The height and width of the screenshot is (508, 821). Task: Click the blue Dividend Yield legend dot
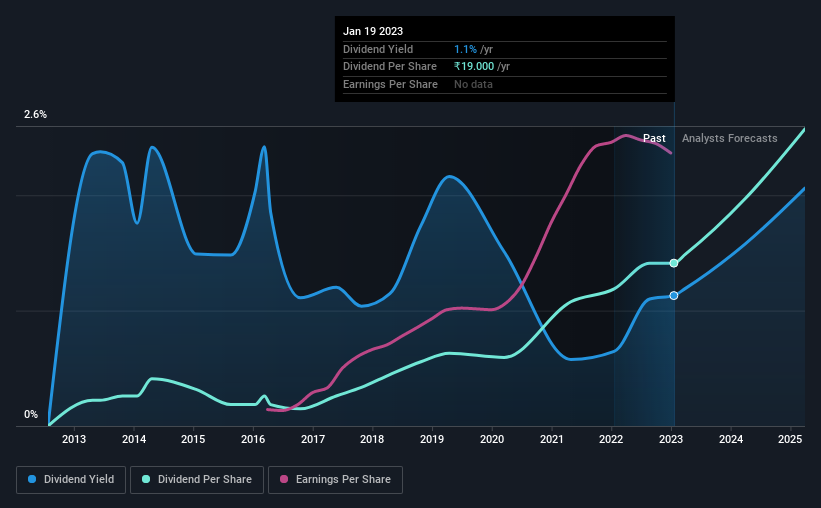pyautogui.click(x=32, y=479)
